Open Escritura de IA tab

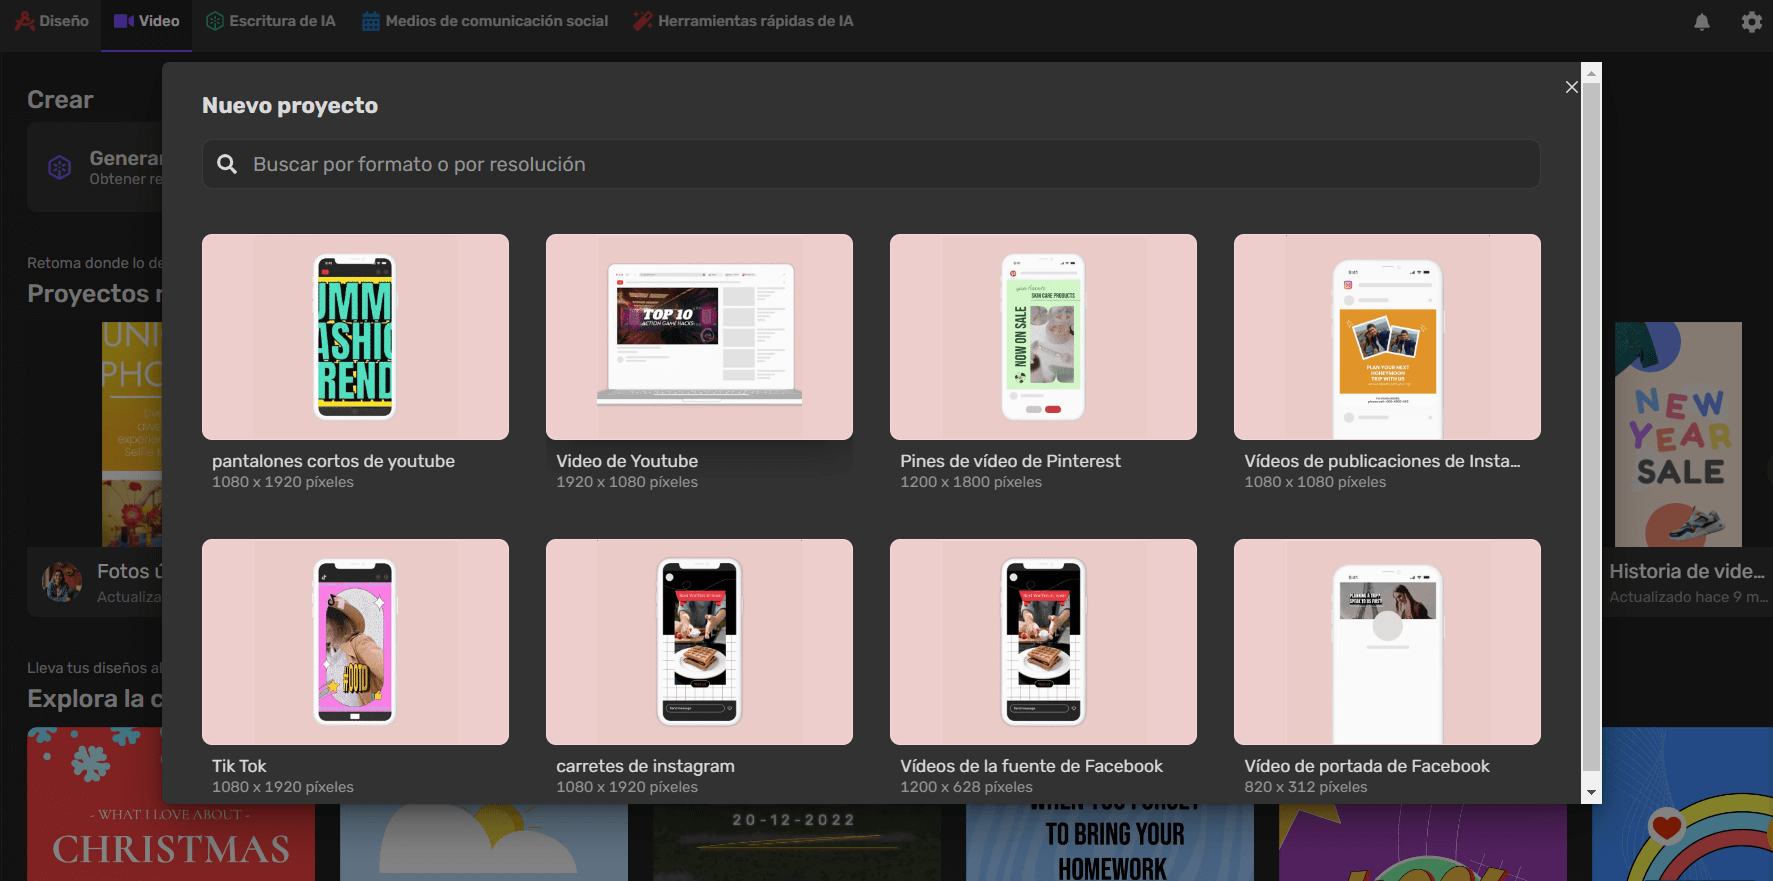coord(270,21)
